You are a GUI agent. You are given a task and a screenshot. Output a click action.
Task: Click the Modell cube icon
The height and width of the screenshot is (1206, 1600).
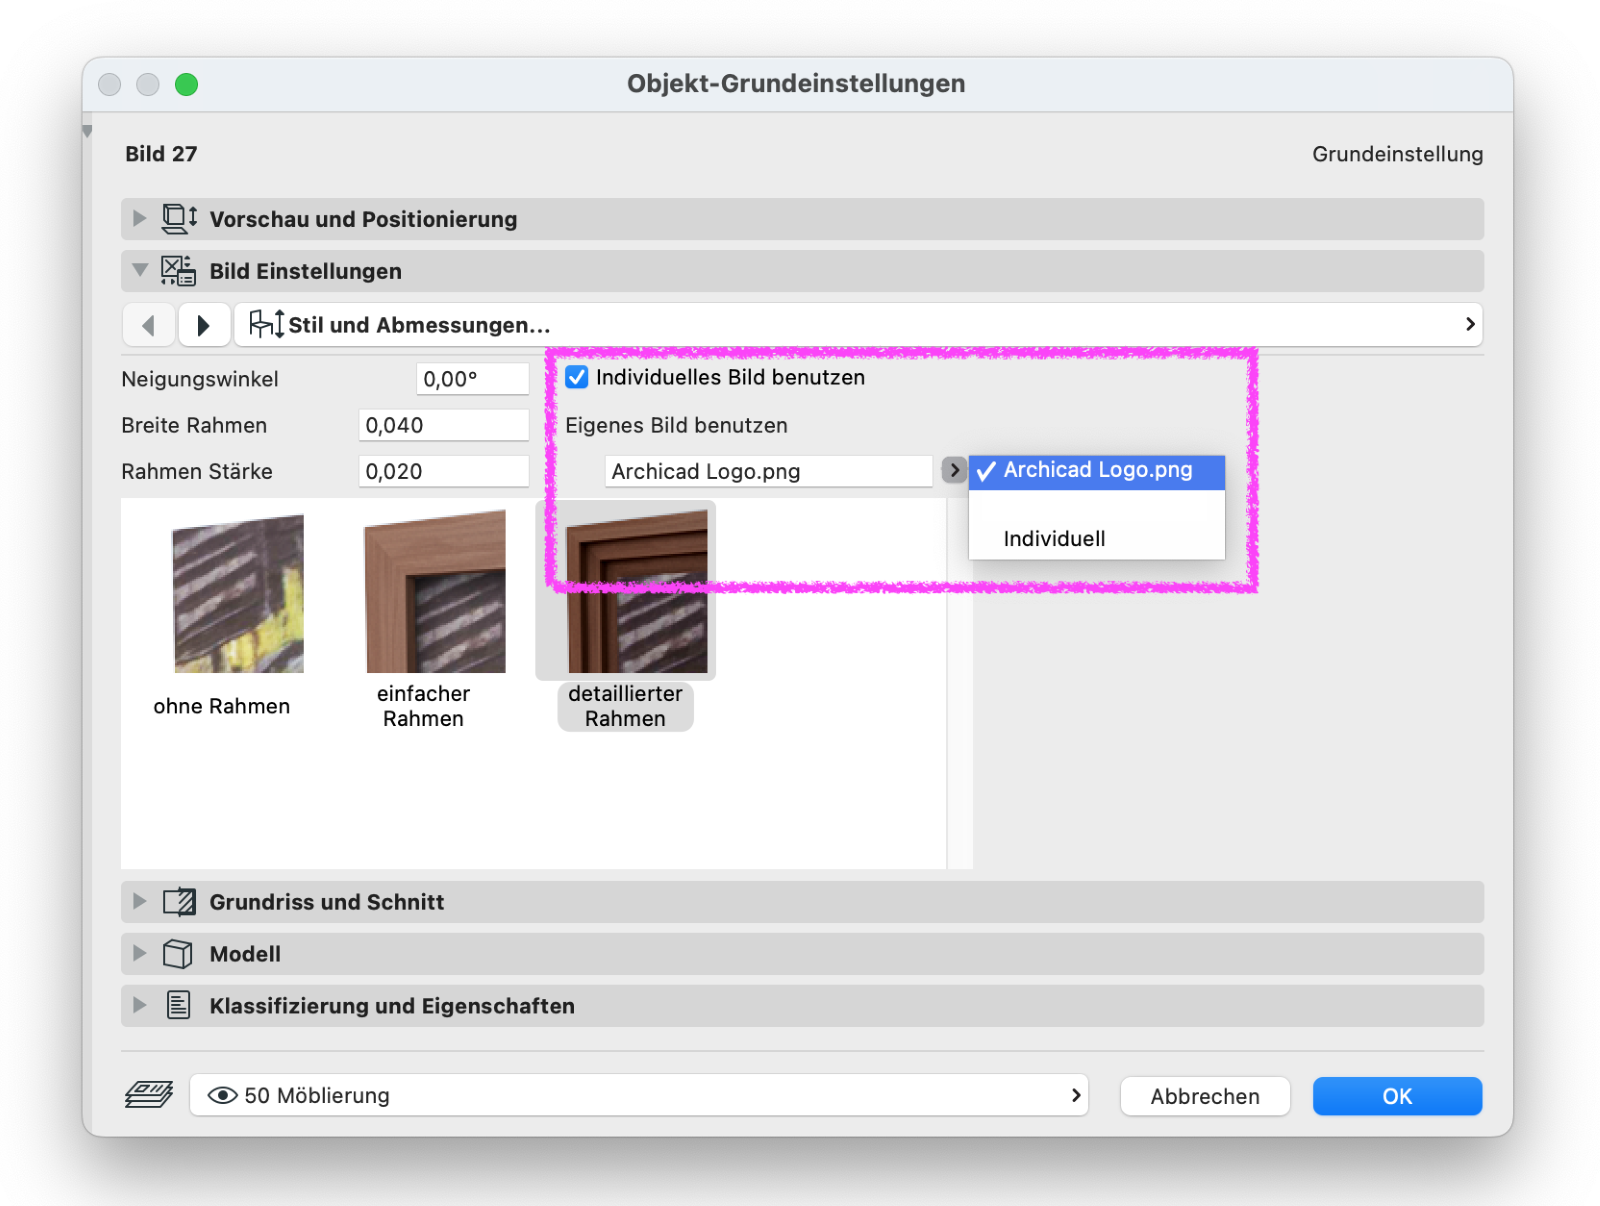(178, 954)
